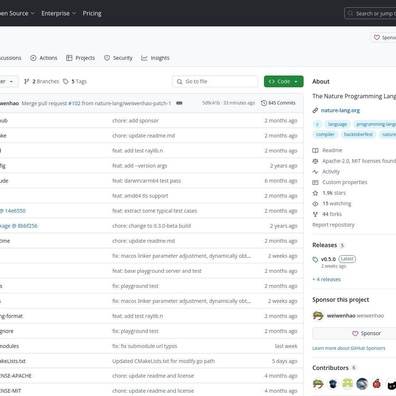Viewport: 396px width, 396px height.
Task: Click the Sponsor heart button at top
Action: 384,37
